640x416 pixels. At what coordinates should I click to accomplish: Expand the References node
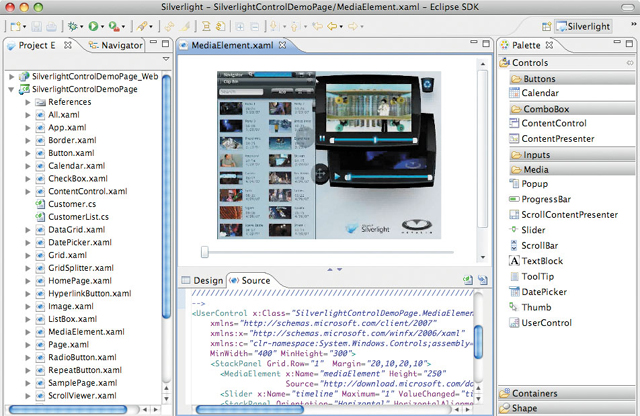click(28, 102)
